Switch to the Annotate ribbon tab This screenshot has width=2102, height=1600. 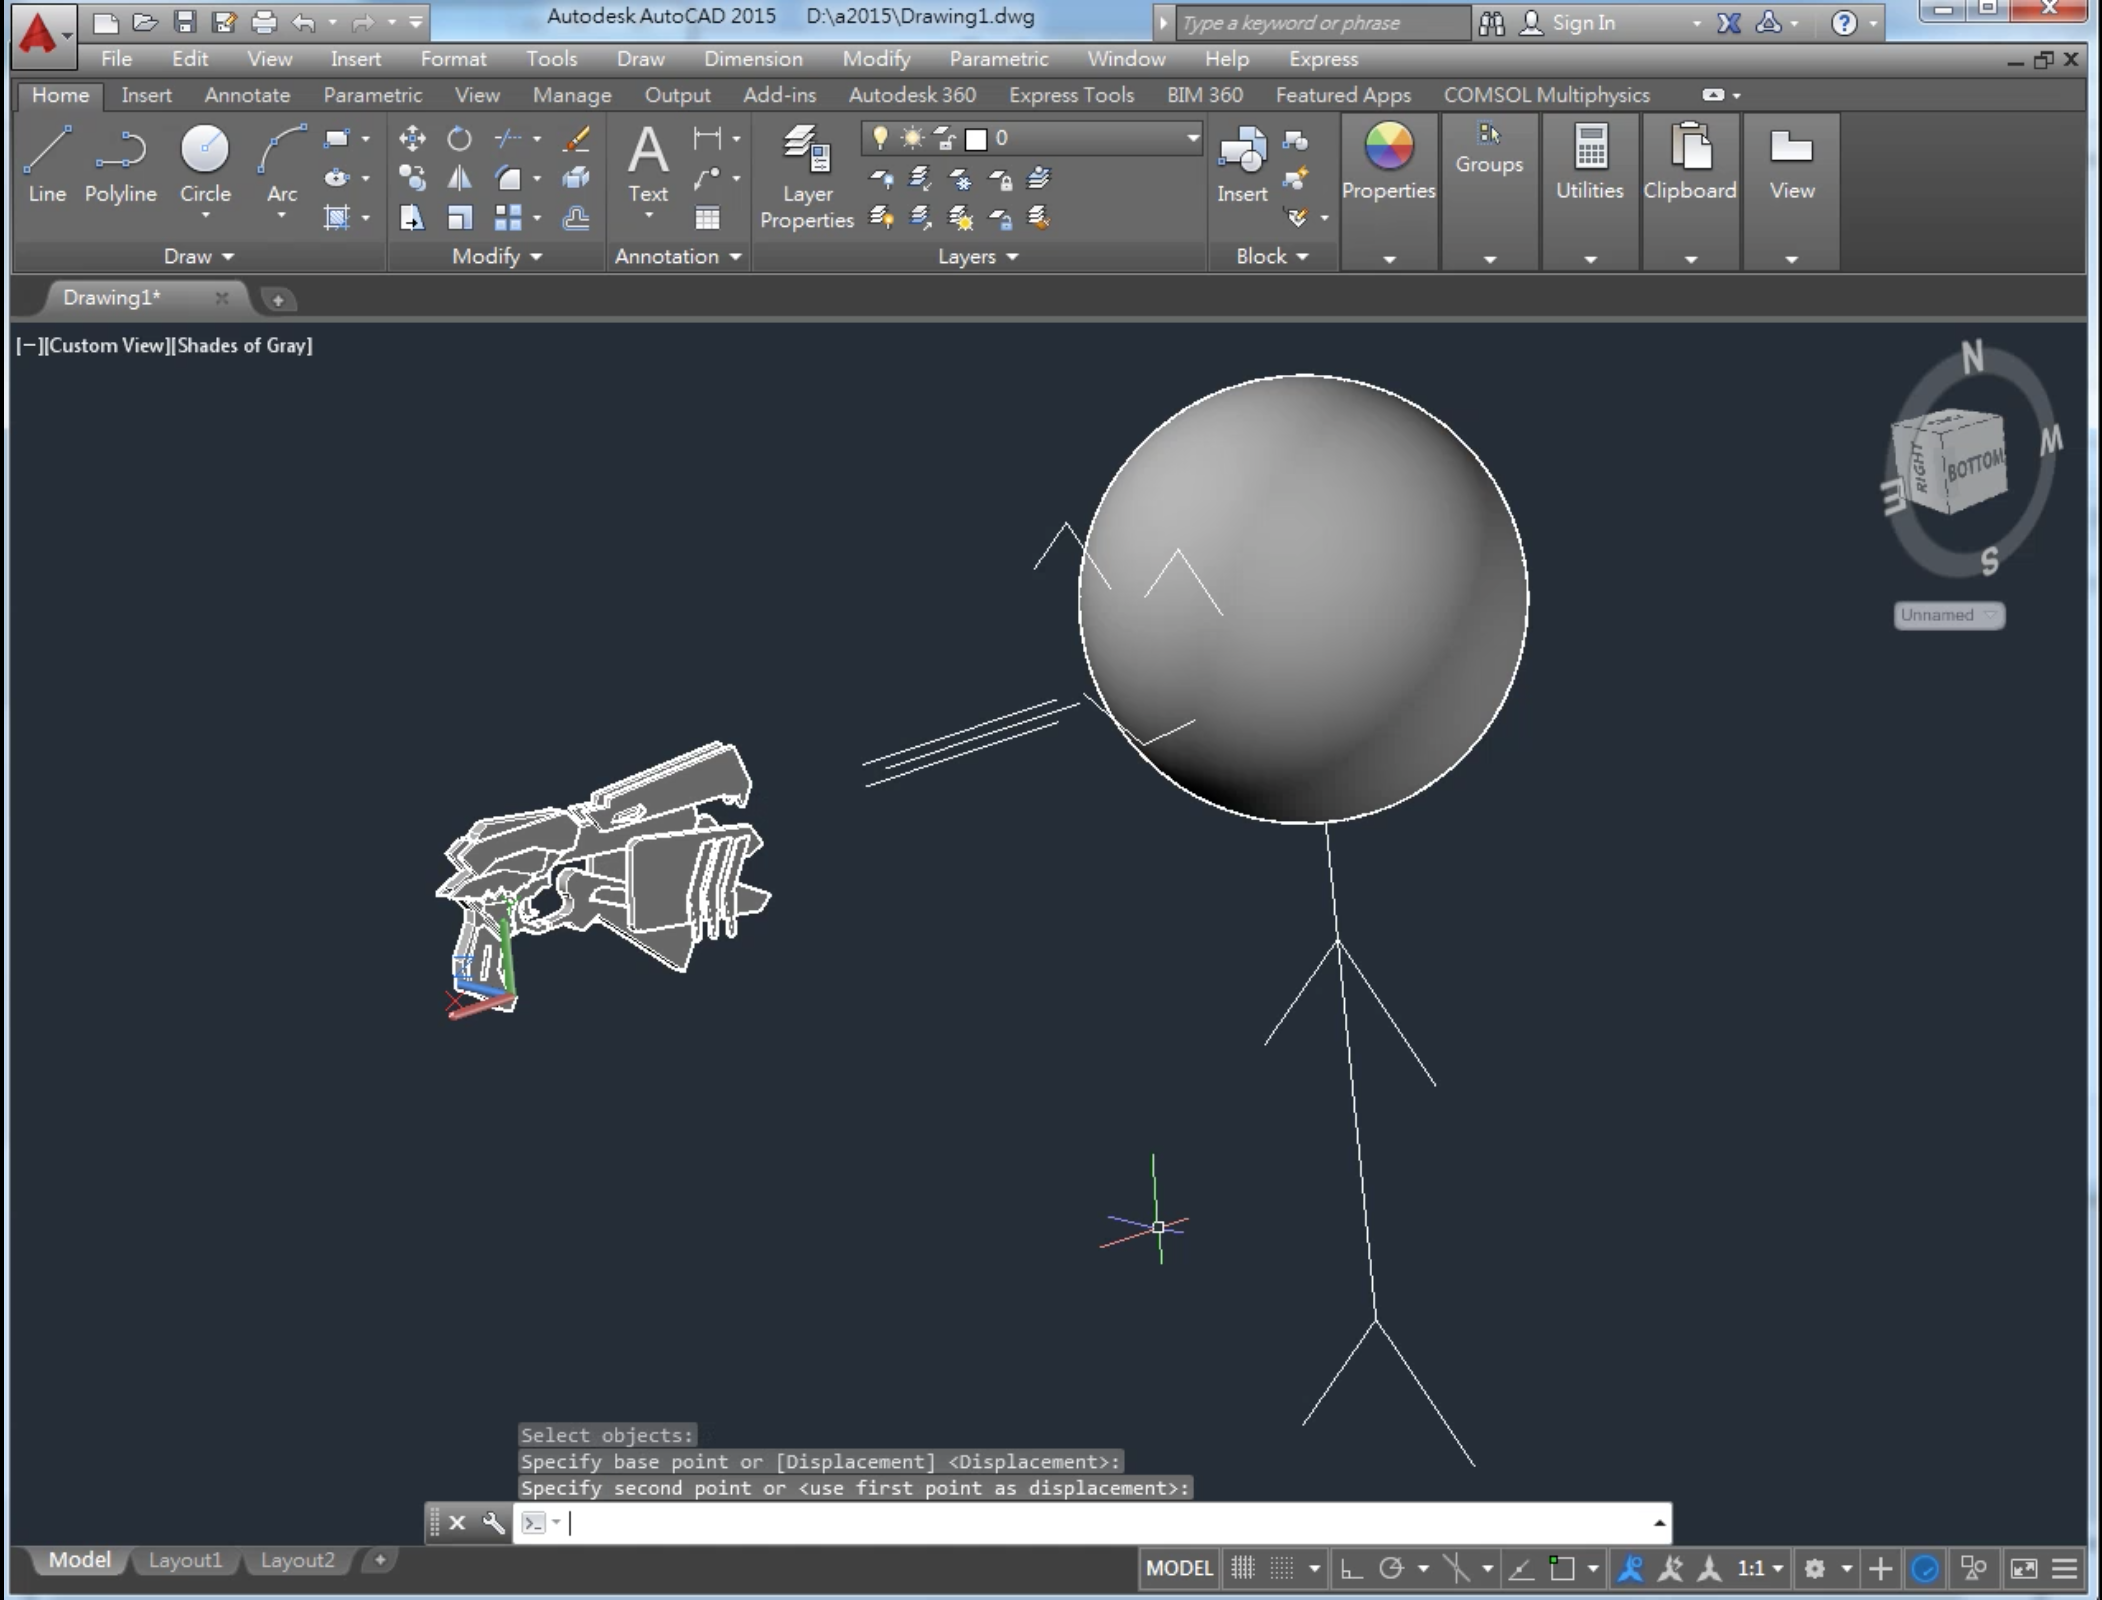pyautogui.click(x=247, y=95)
